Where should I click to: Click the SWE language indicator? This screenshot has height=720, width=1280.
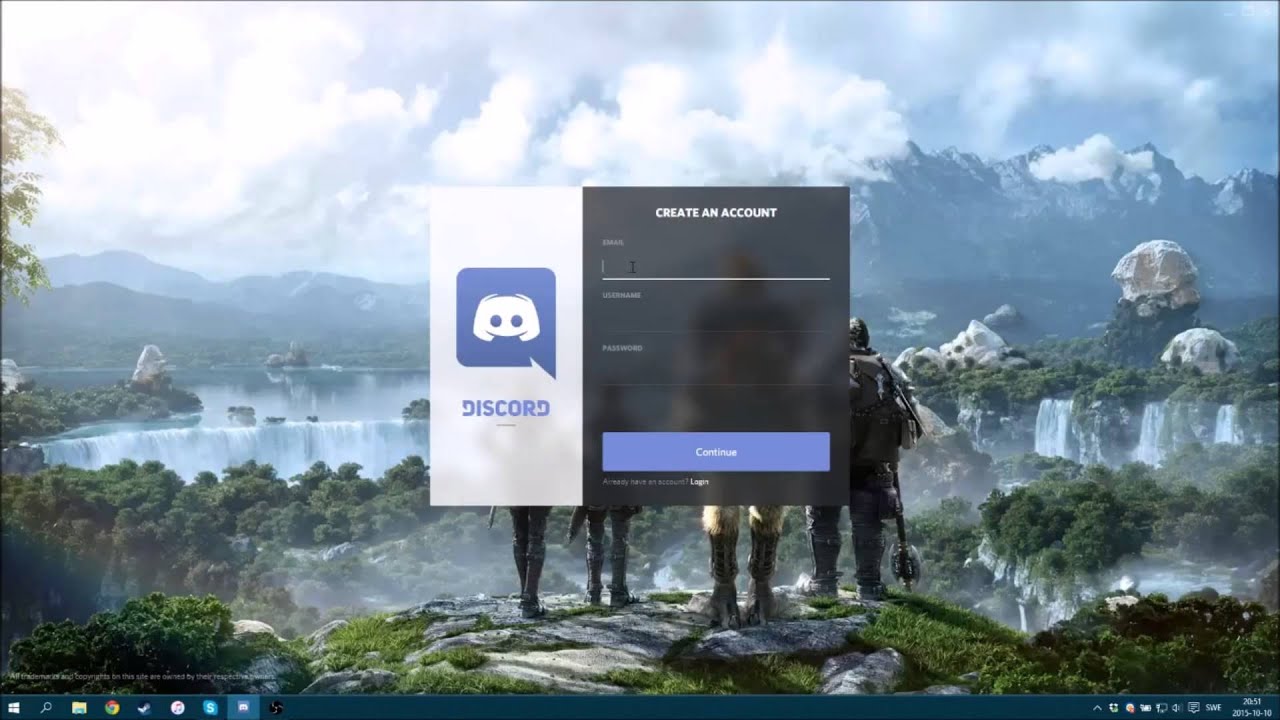pyautogui.click(x=1213, y=708)
